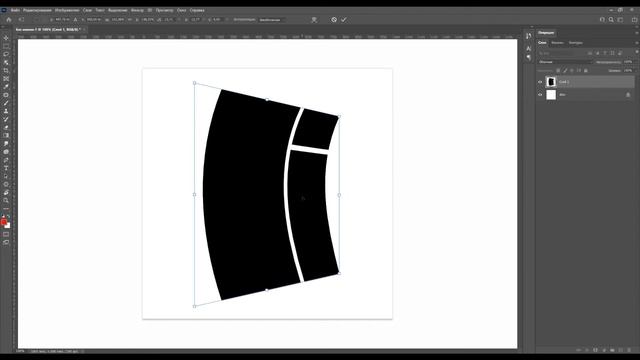
Task: Select the Zoom tool
Action: [6, 200]
